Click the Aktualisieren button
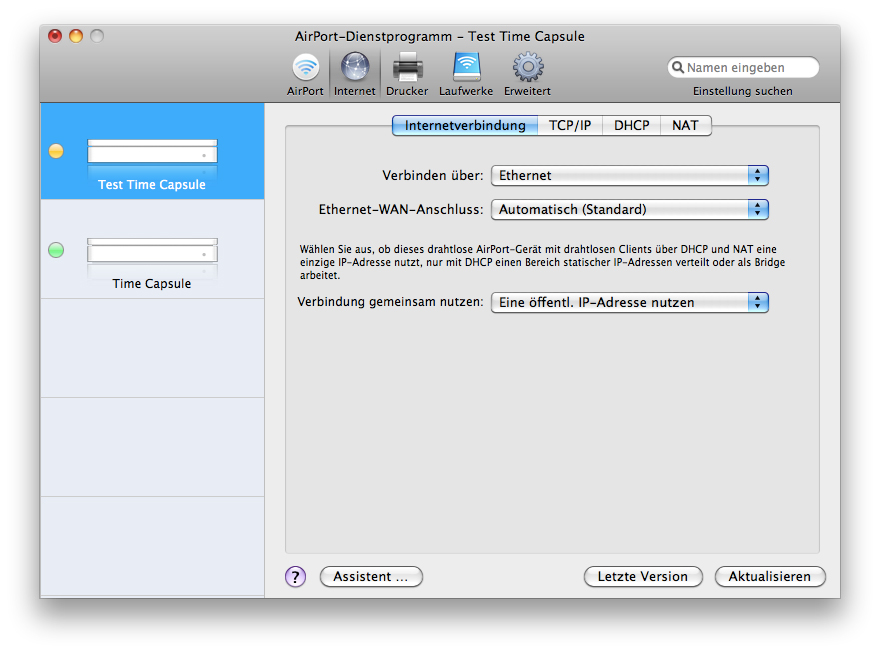880x653 pixels. pos(770,576)
